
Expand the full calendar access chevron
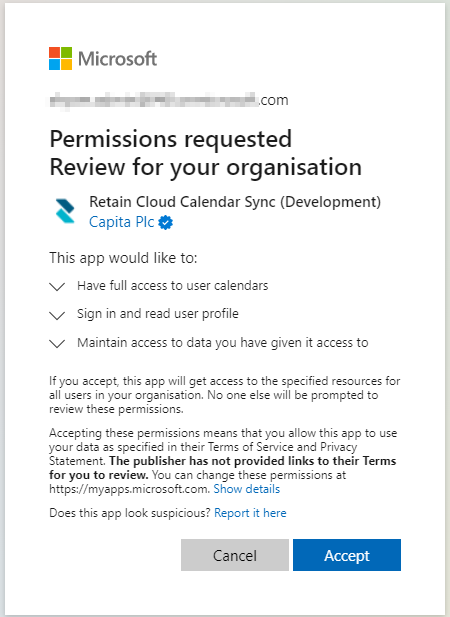(57, 286)
